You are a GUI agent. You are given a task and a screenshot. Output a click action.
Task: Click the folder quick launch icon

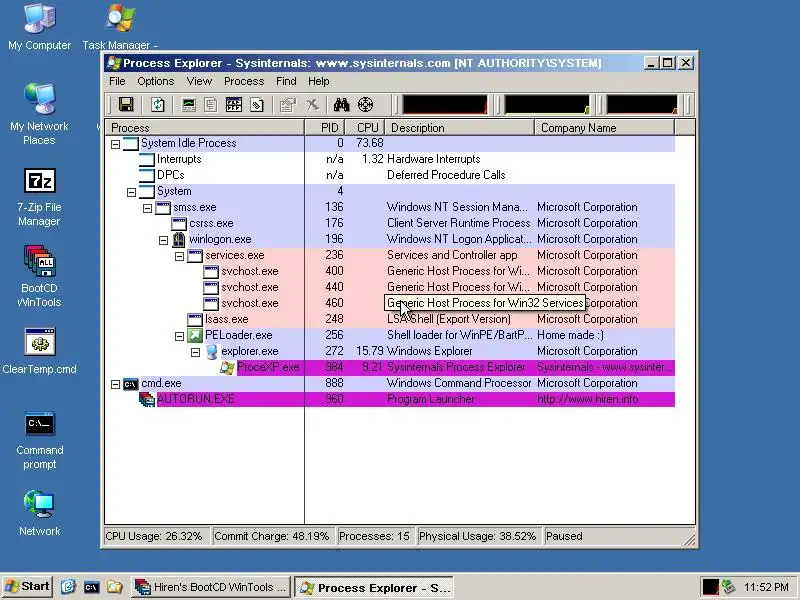tap(115, 587)
